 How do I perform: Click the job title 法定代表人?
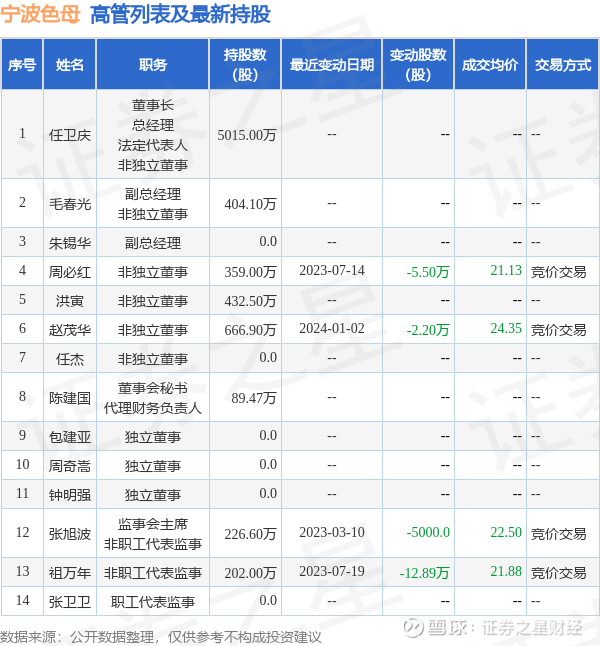point(153,145)
